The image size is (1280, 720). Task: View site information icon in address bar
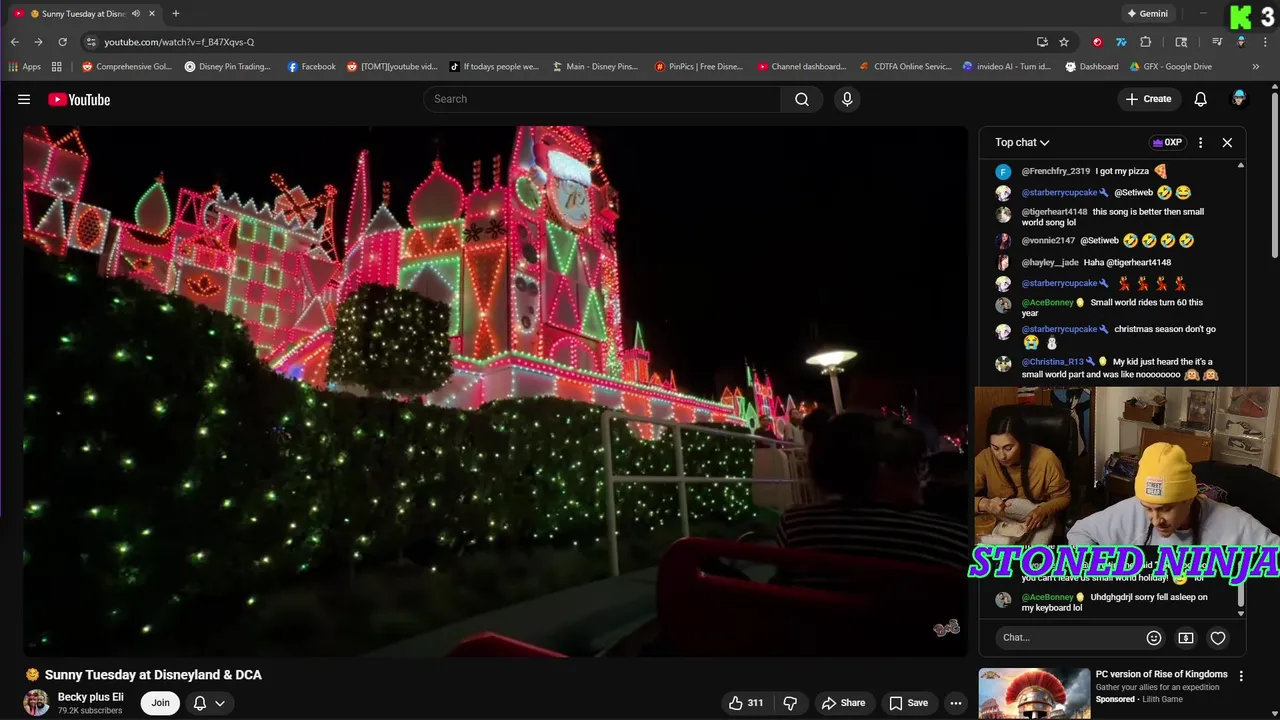click(91, 42)
